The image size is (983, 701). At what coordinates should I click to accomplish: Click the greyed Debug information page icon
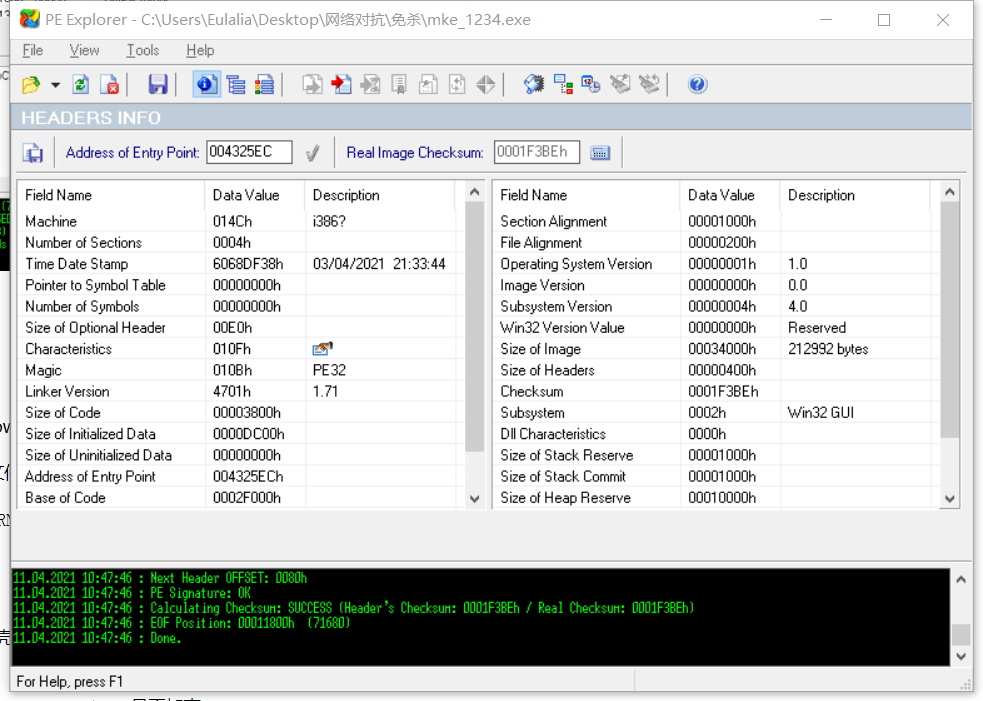coord(457,85)
